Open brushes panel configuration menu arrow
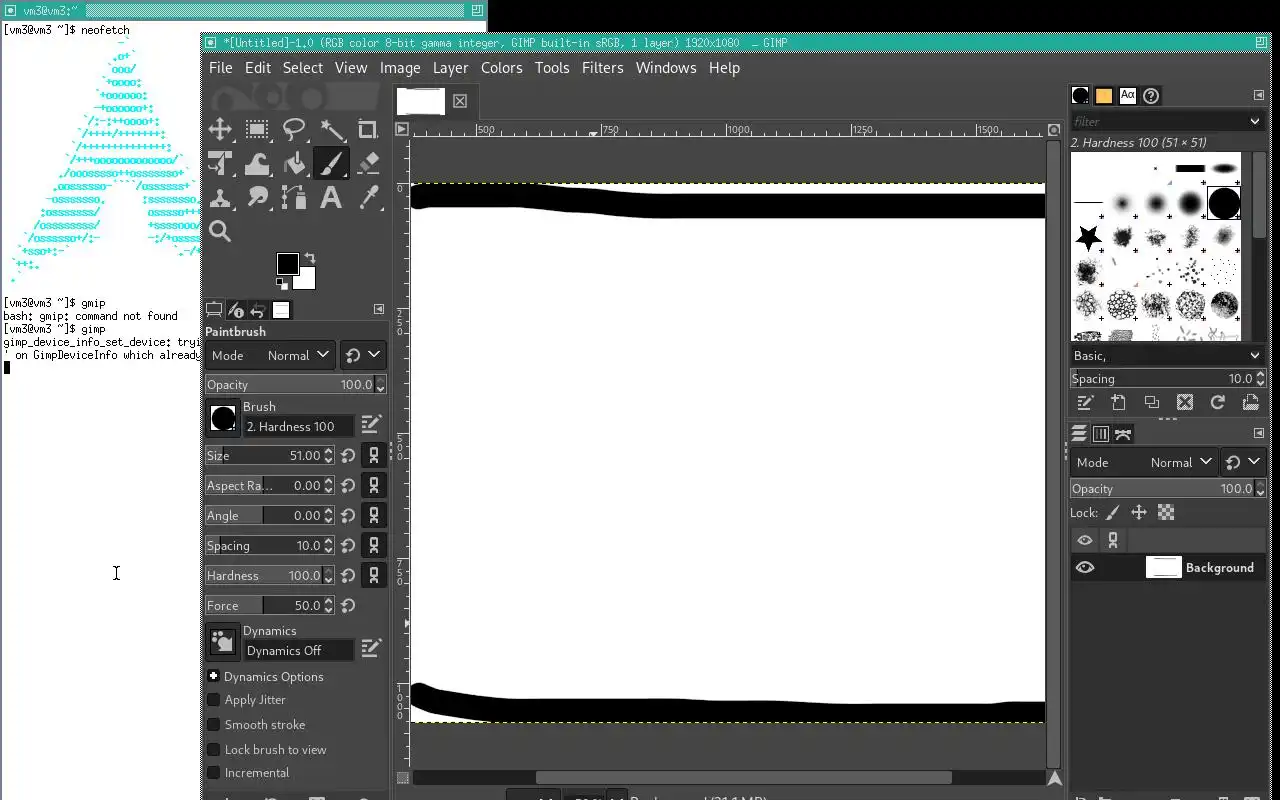This screenshot has width=1280, height=800. pos(1258,95)
